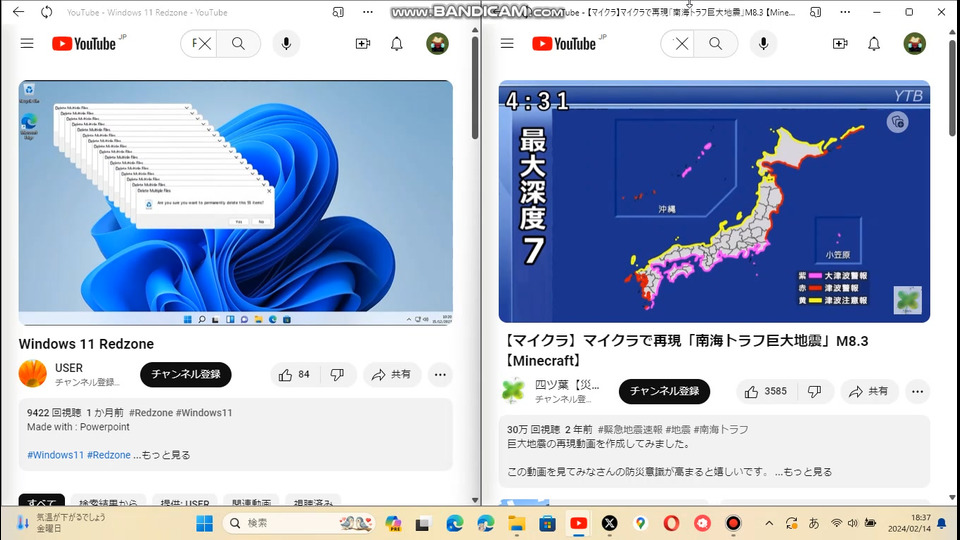Viewport: 960px width, 540px height.
Task: Open the blue #Windows11 hashtag link
Action: pyautogui.click(x=55, y=455)
